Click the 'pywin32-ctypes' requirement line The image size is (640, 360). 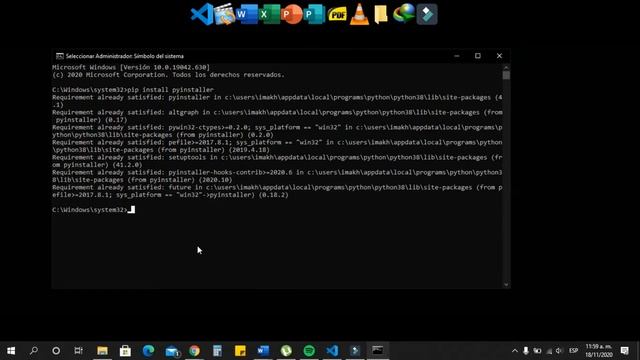277,131
